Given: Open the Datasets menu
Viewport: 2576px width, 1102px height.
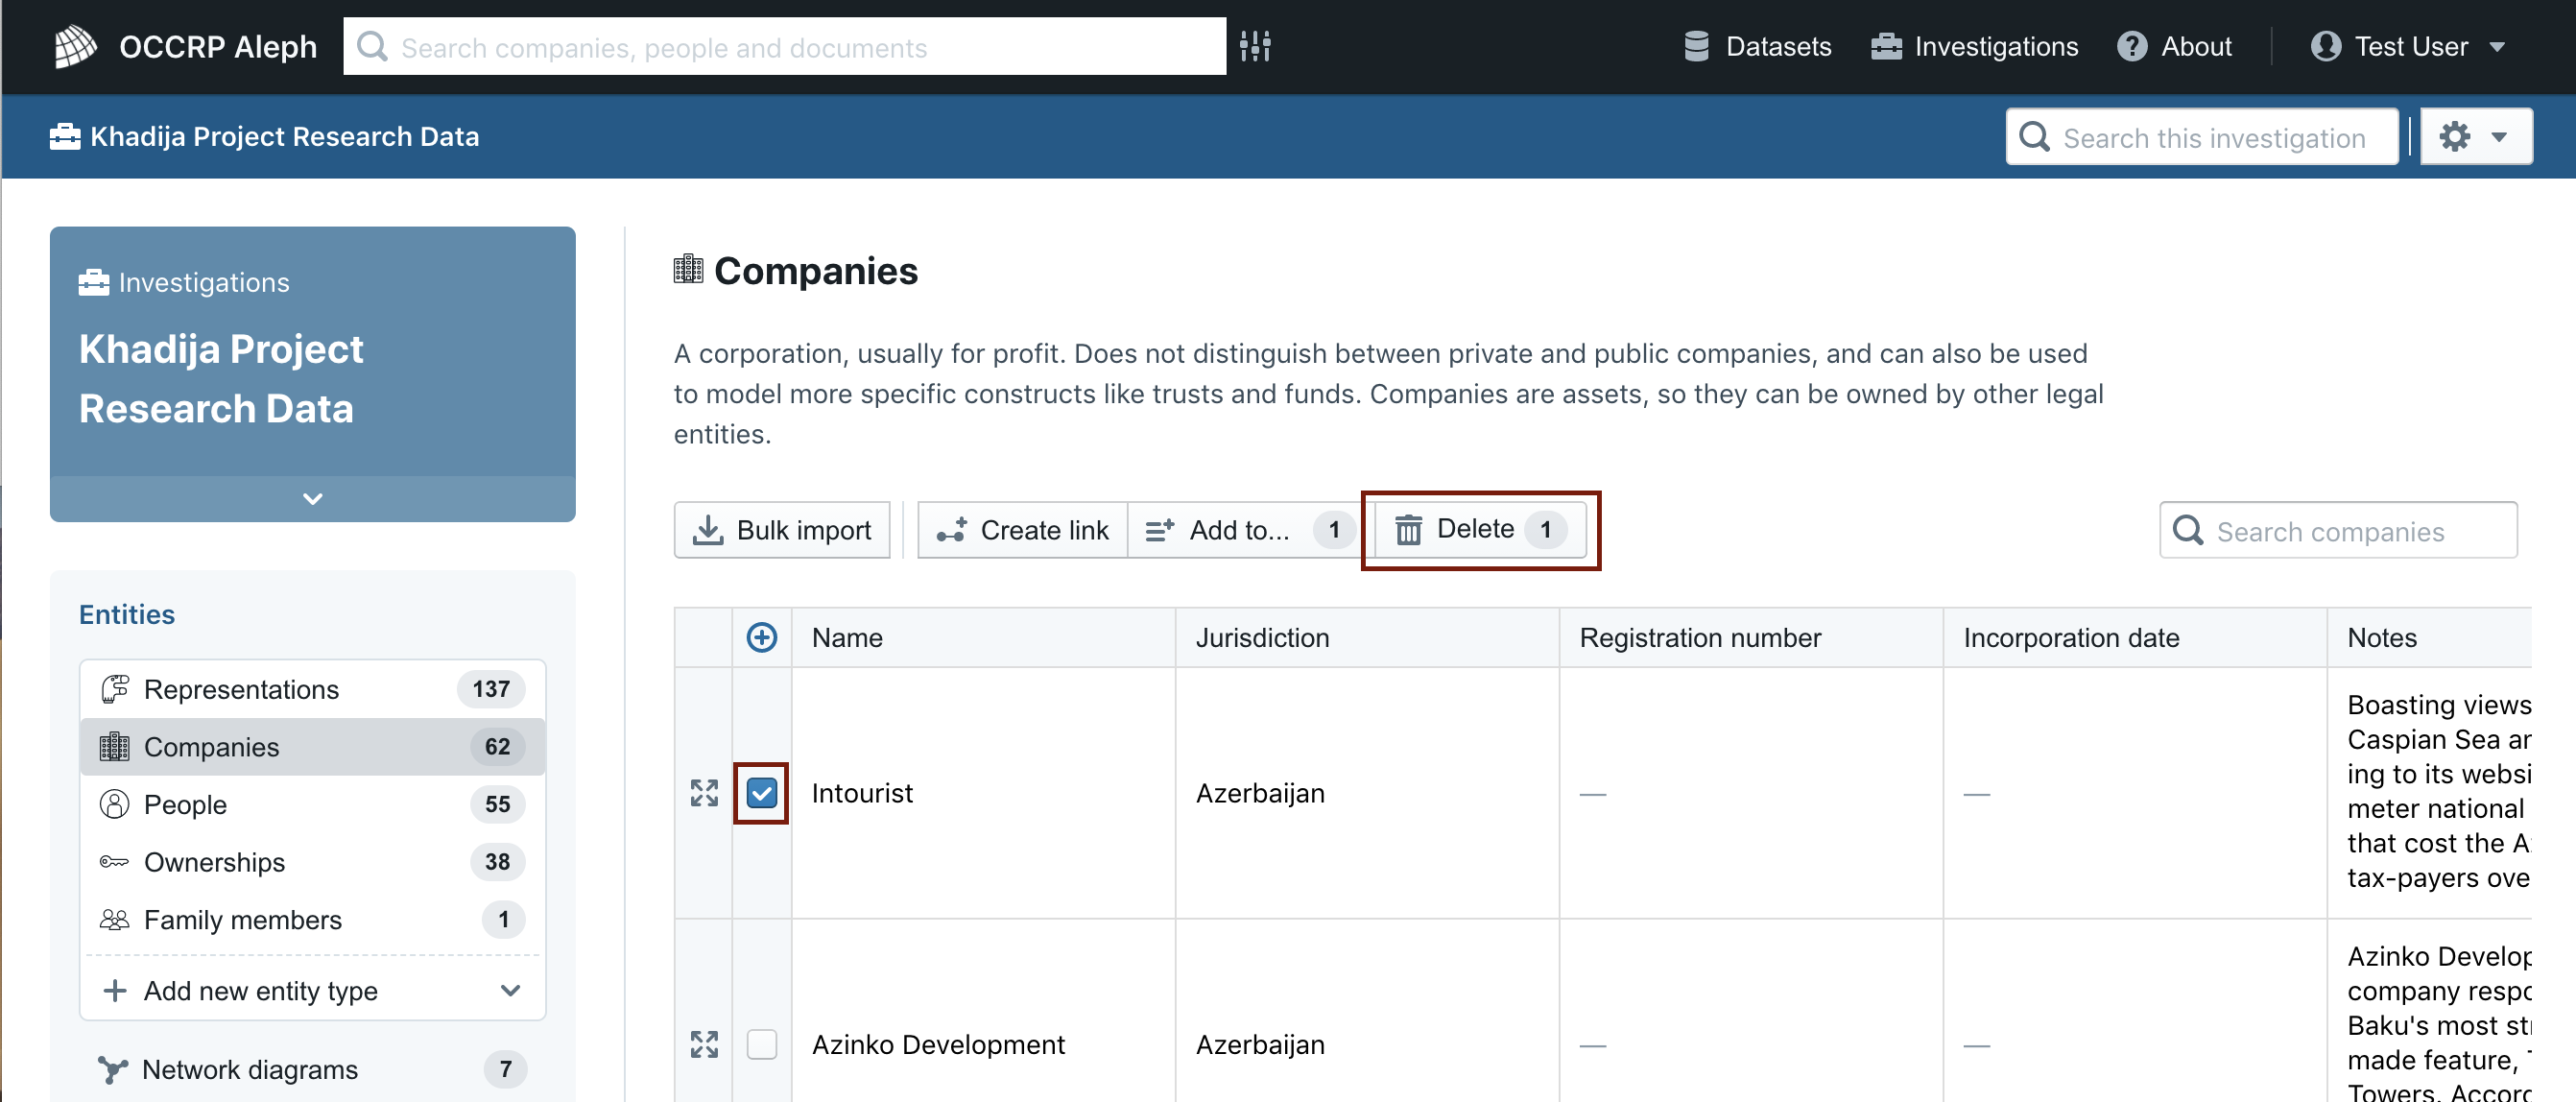Looking at the screenshot, I should pos(1757,46).
